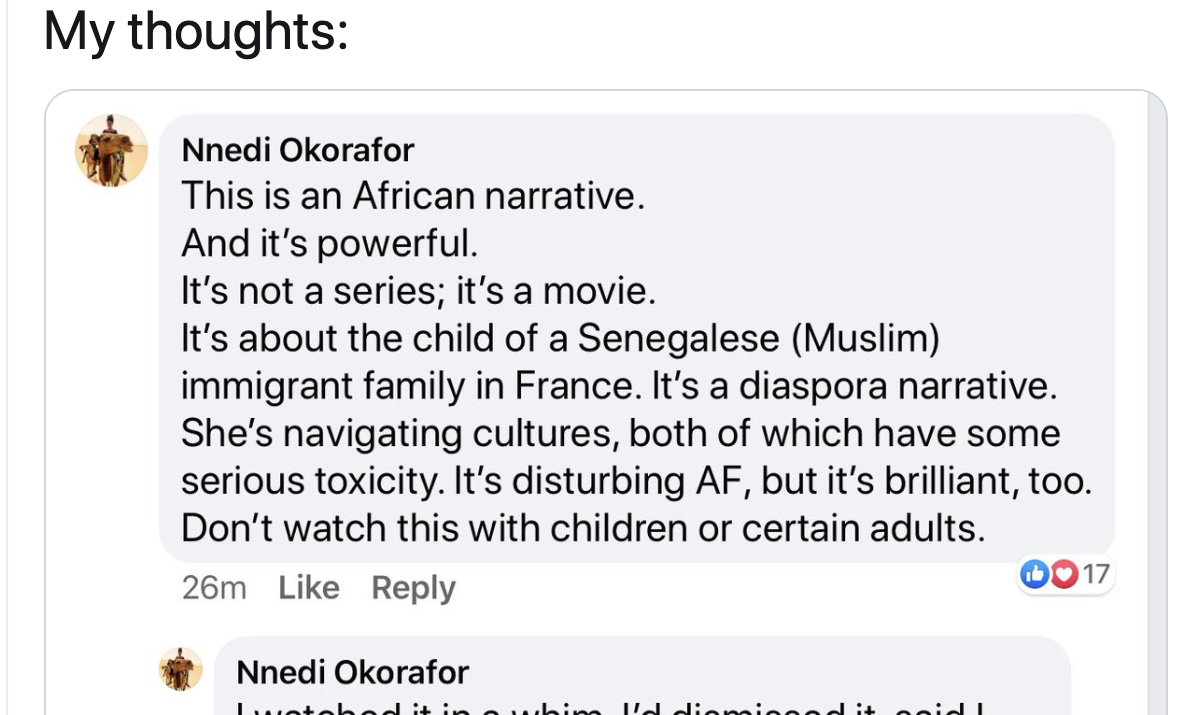Click the line "And it's powerful."

(x=324, y=243)
